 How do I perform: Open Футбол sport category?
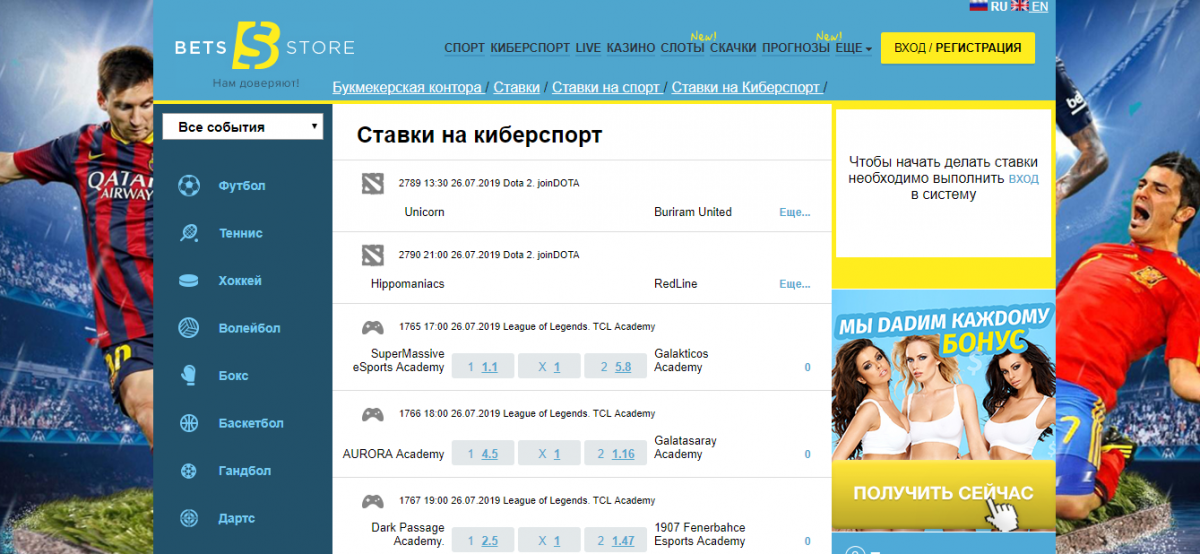coord(242,186)
